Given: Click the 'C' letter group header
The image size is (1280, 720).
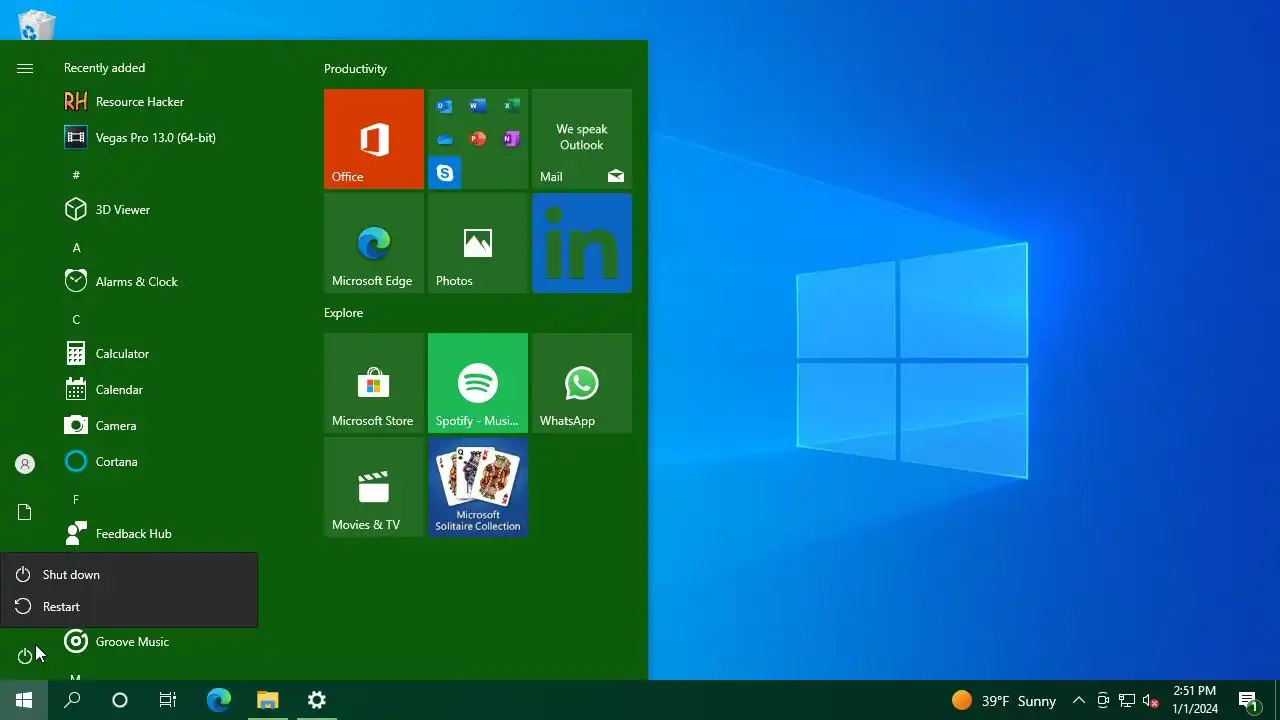Looking at the screenshot, I should (76, 319).
